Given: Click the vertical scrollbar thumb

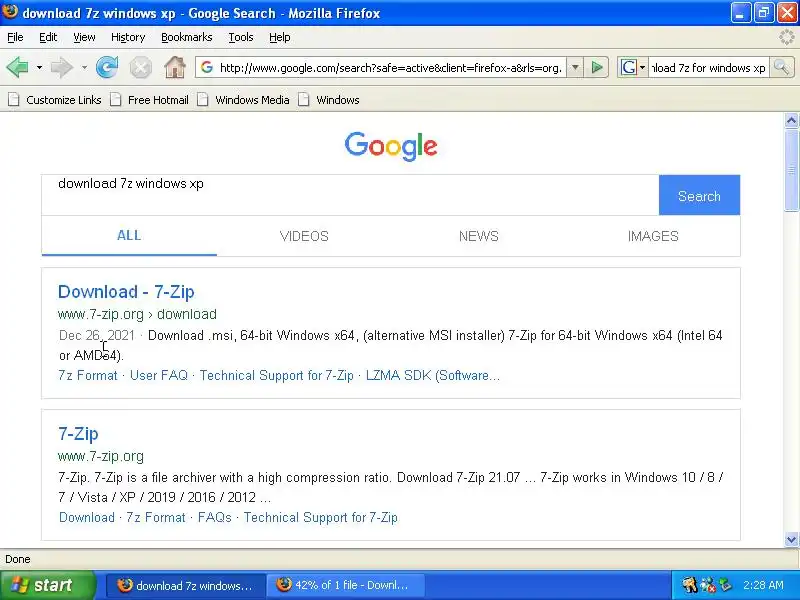Looking at the screenshot, I should coord(791,169).
